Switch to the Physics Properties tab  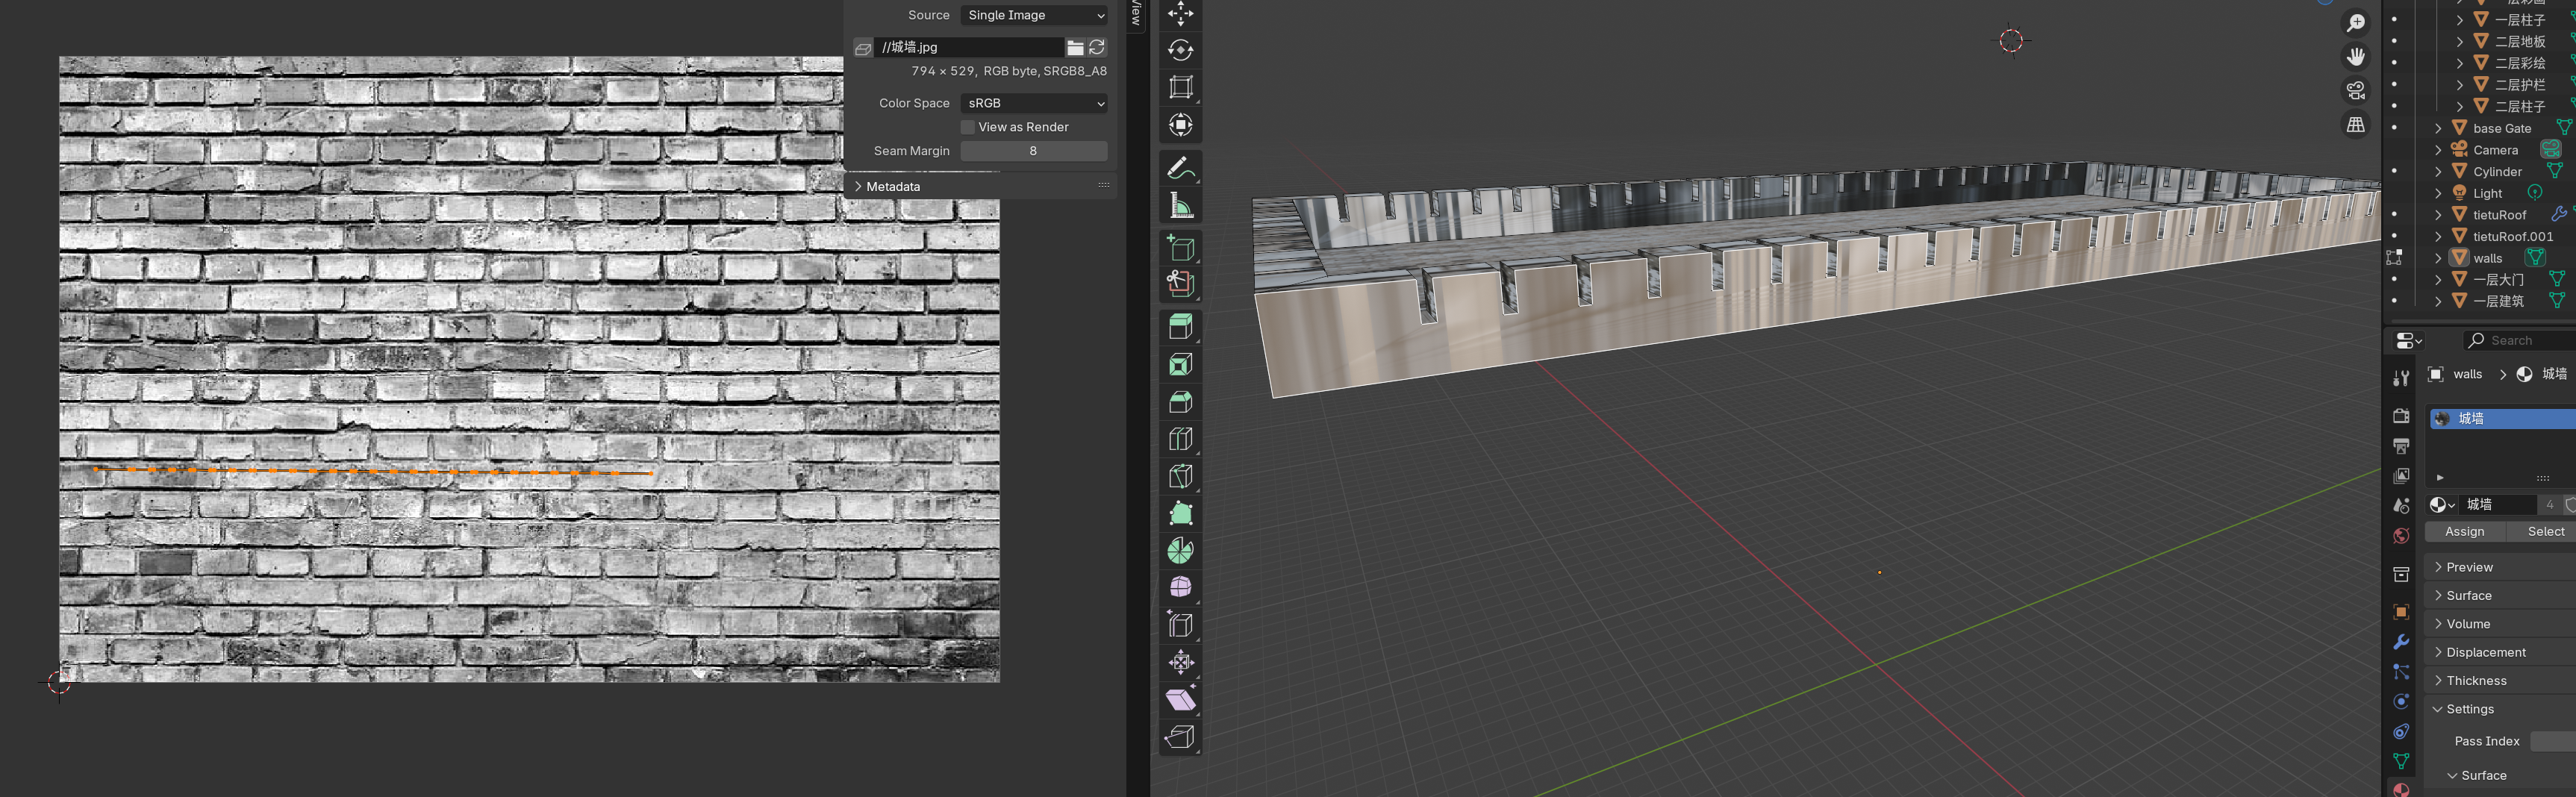2401,701
